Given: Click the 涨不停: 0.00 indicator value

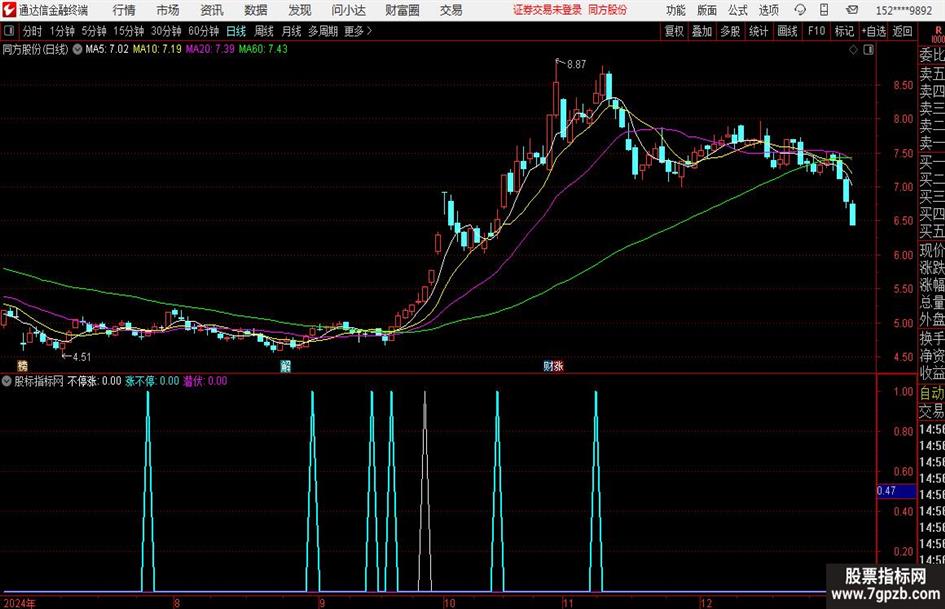Looking at the screenshot, I should 152,381.
